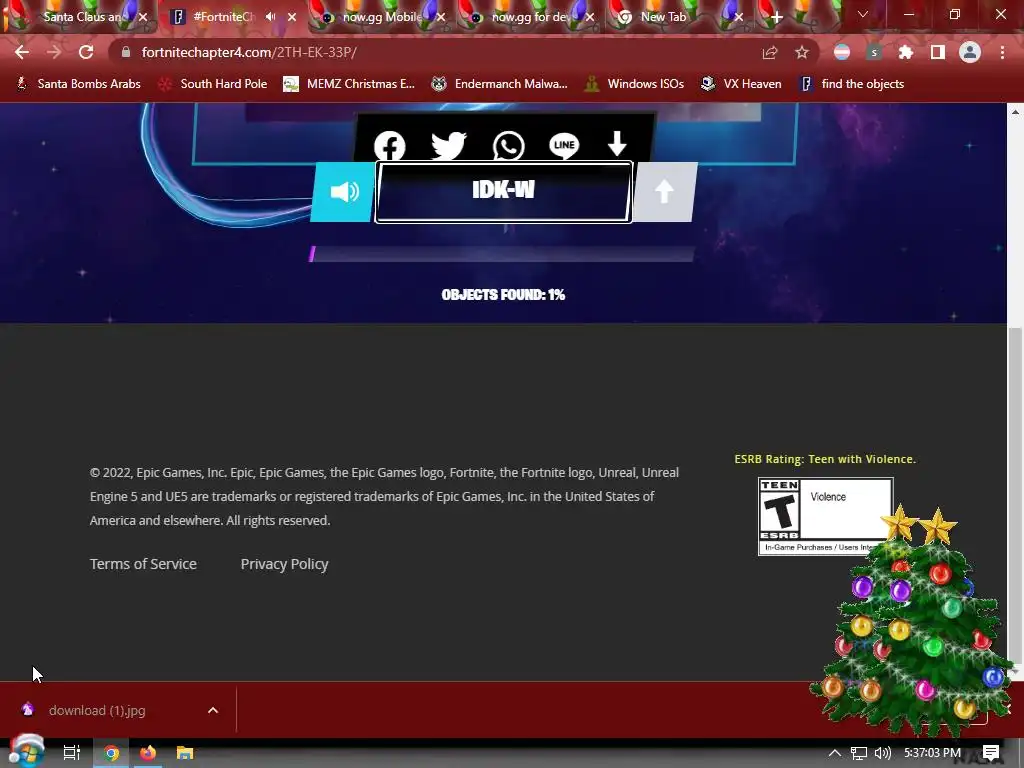Open the South Hard Pole bookmark
The width and height of the screenshot is (1024, 768).
(x=214, y=84)
